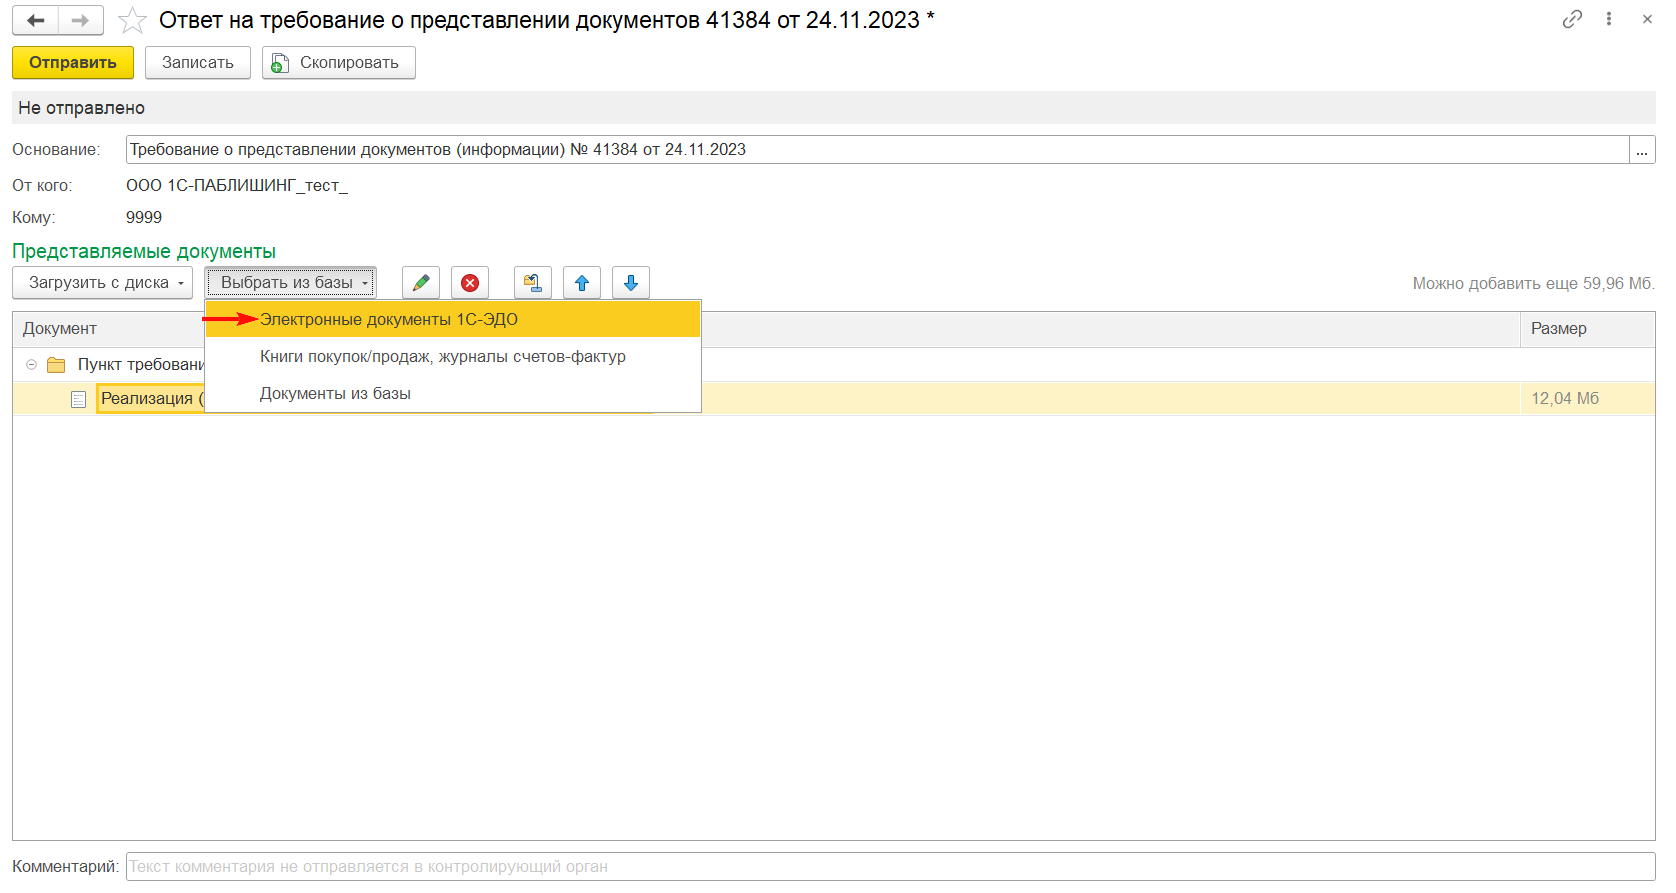This screenshot has height=893, width=1676.
Task: Open the three-dot more actions menu
Action: pyautogui.click(x=1609, y=19)
